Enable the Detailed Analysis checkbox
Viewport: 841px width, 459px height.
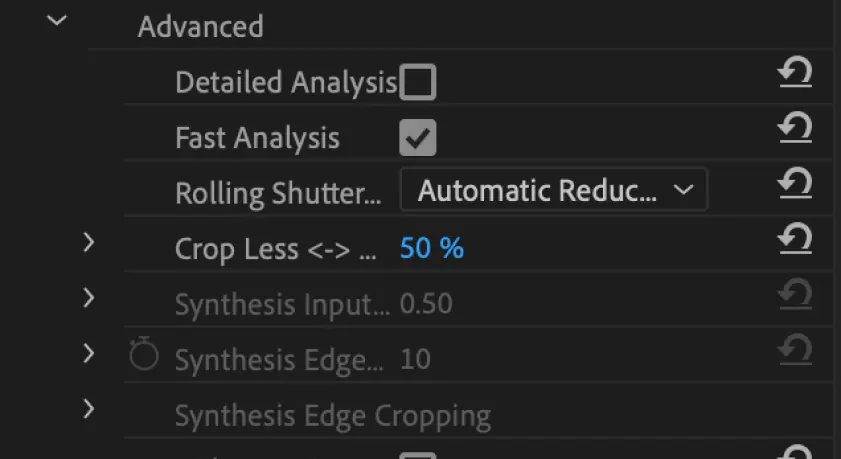click(418, 83)
